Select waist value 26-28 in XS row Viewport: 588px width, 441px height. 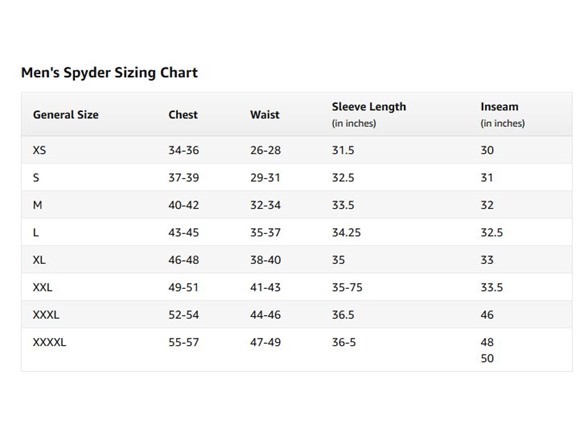click(x=265, y=150)
